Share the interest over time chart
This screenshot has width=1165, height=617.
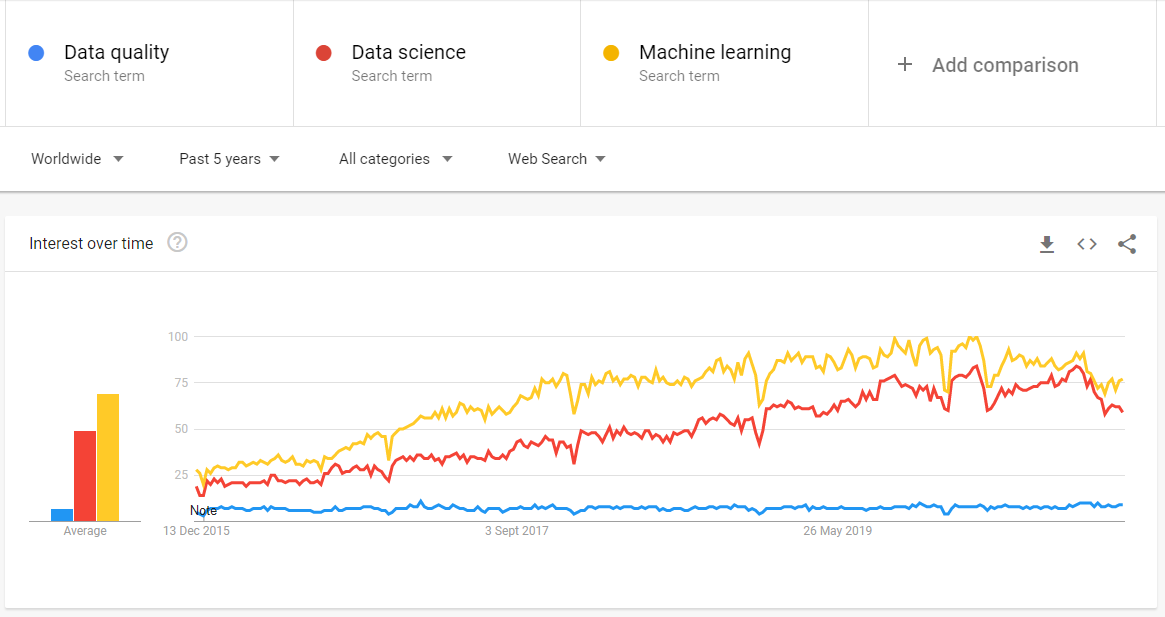coord(1127,244)
